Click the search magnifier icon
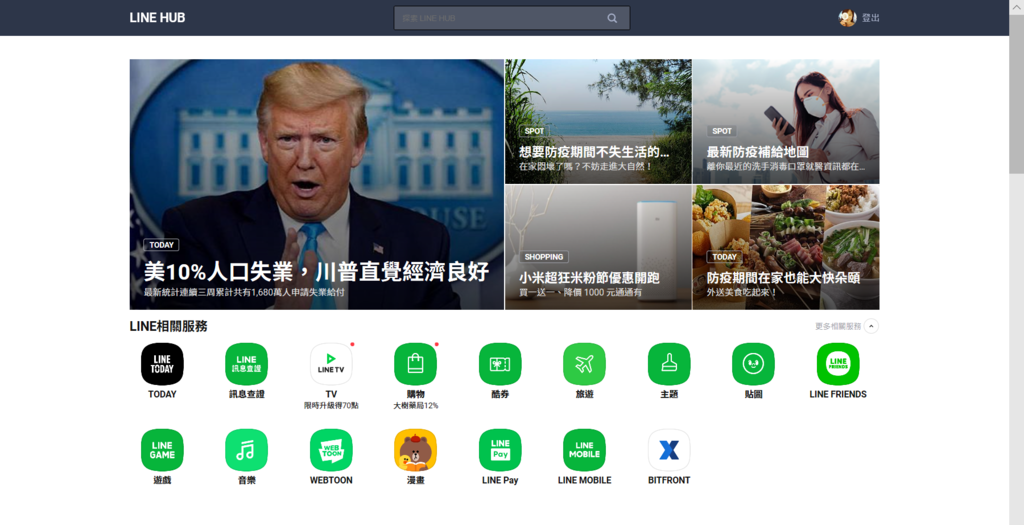 612,18
